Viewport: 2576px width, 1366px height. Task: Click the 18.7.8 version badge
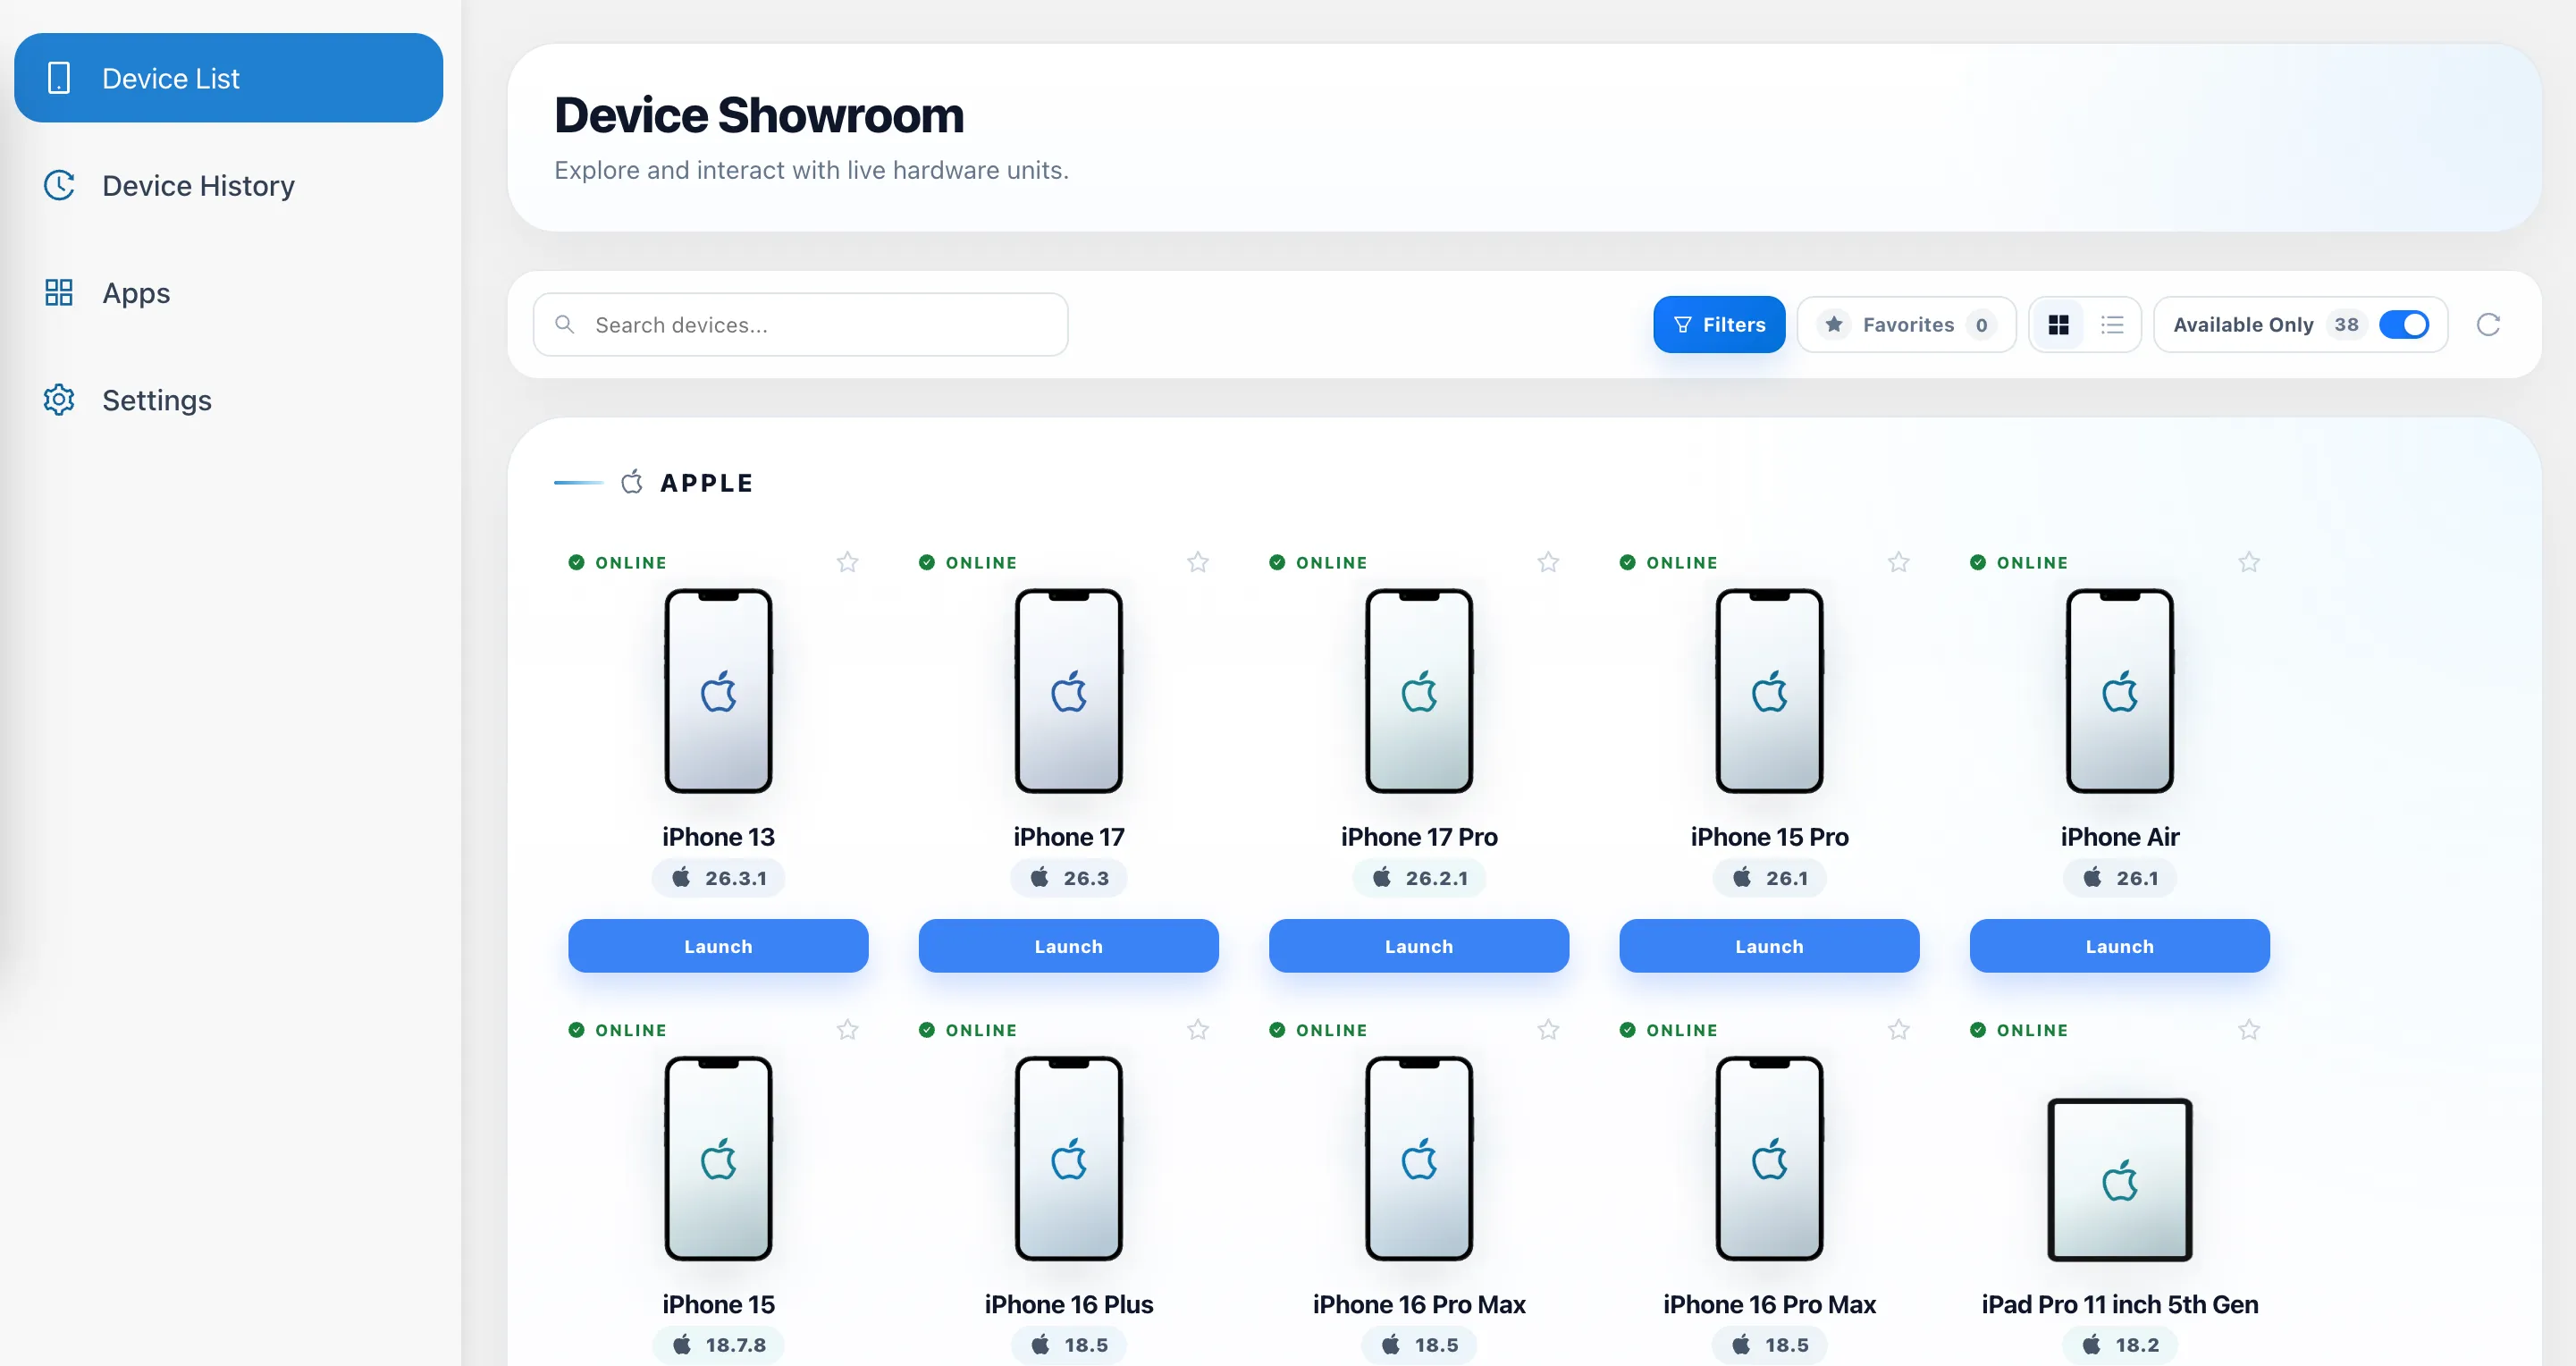coord(718,1345)
